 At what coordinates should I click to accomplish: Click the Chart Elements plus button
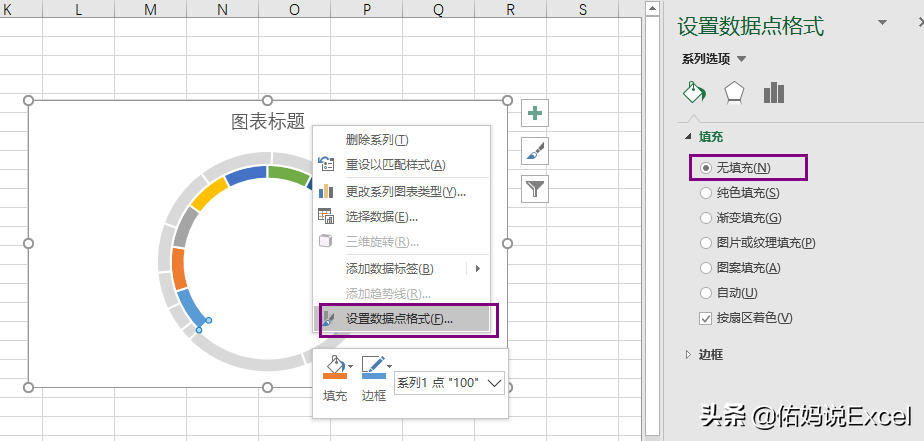[535, 113]
